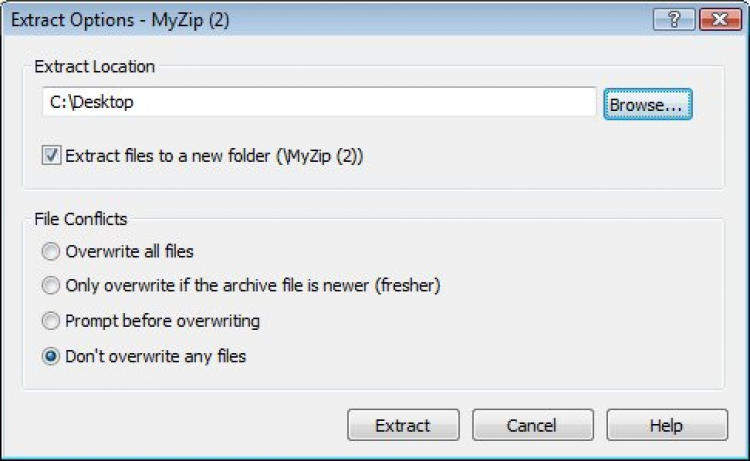Click the Extract Options - MyZip (2) title bar
This screenshot has height=461, width=750.
300,20
